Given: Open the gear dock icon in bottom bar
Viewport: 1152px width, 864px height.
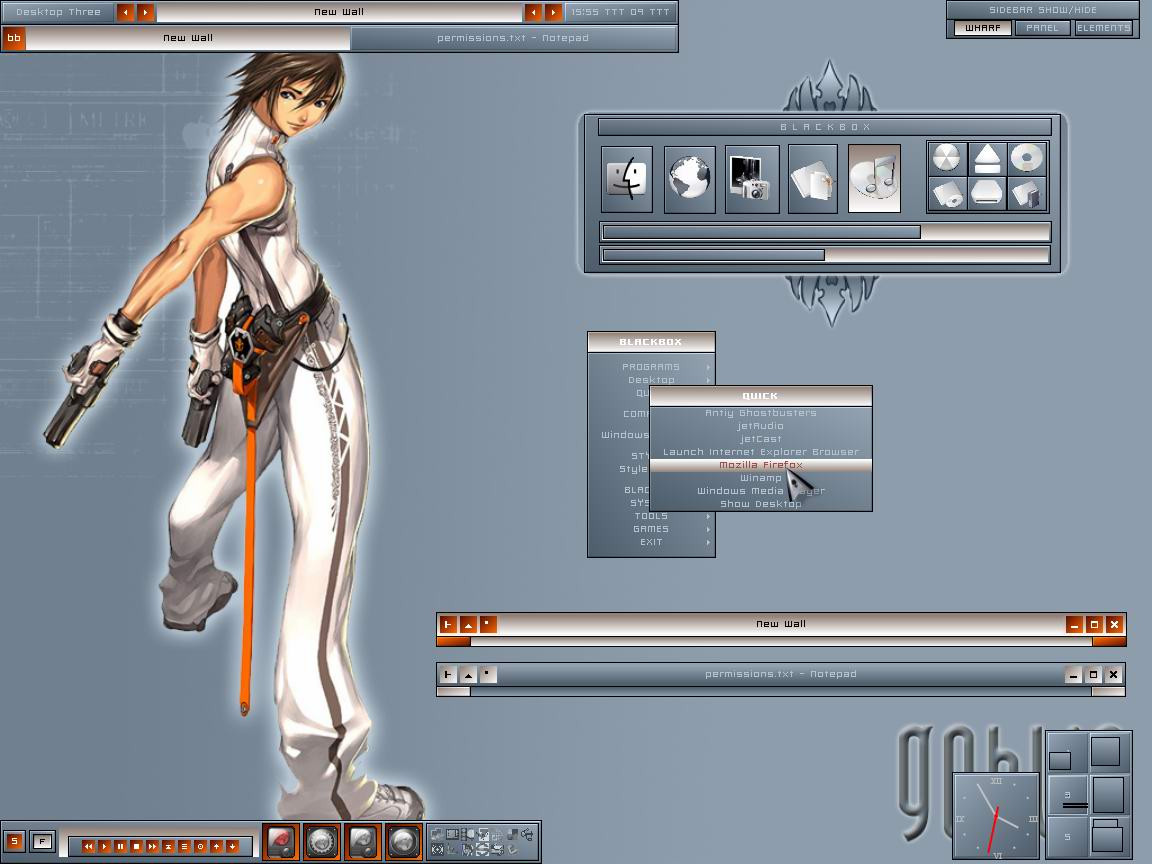Looking at the screenshot, I should pos(322,842).
